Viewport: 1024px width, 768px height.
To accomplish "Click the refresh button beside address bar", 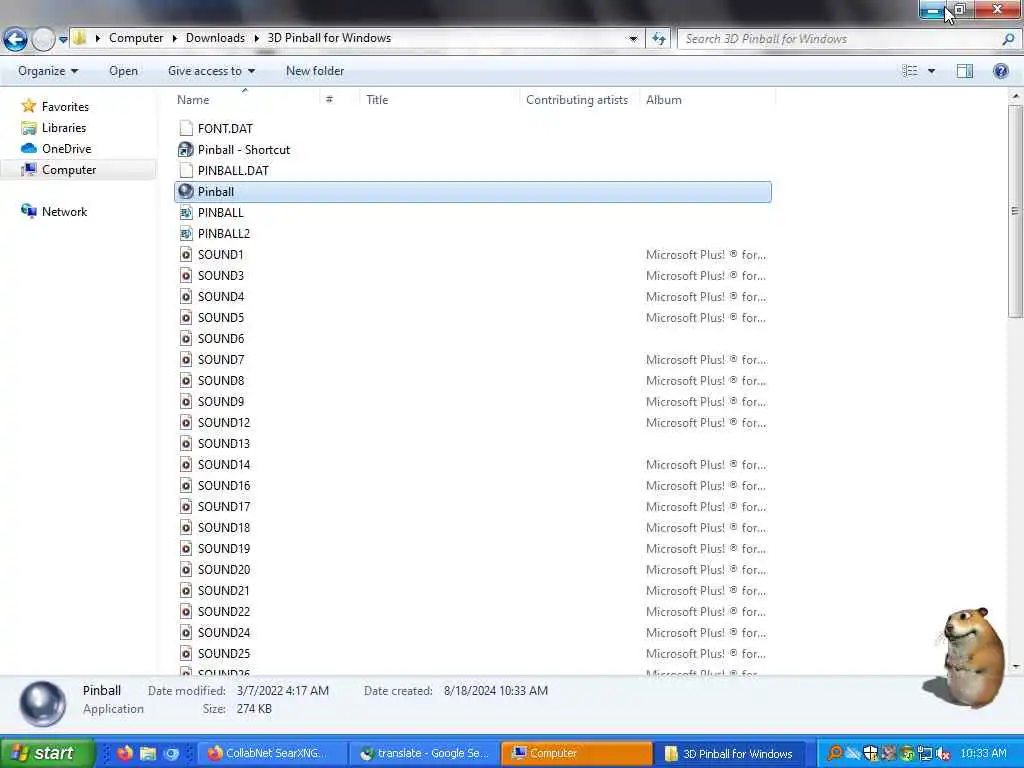I will (x=658, y=39).
